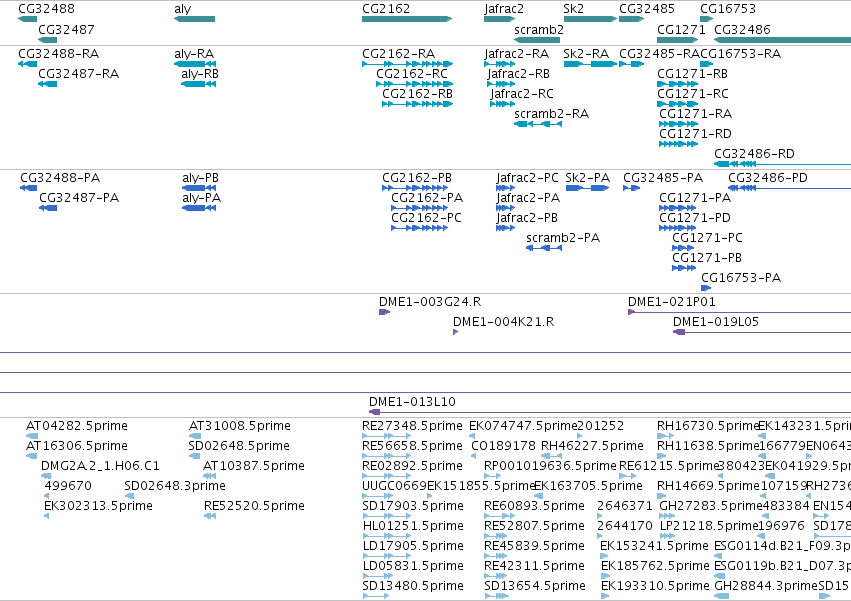Click the Jafrac2 gene bar

point(499,19)
